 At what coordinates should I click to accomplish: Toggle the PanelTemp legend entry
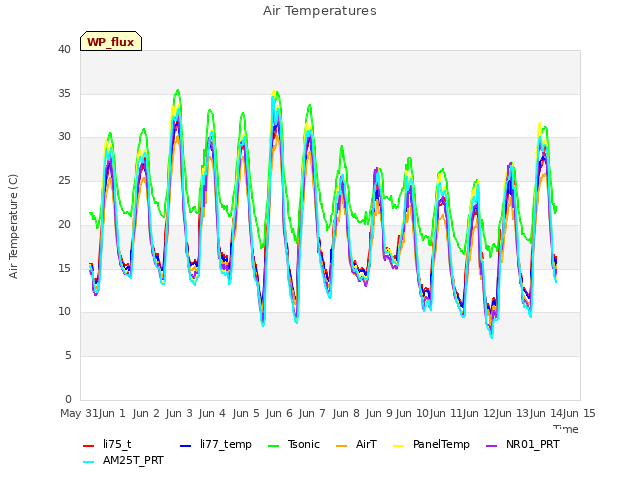click(x=431, y=444)
